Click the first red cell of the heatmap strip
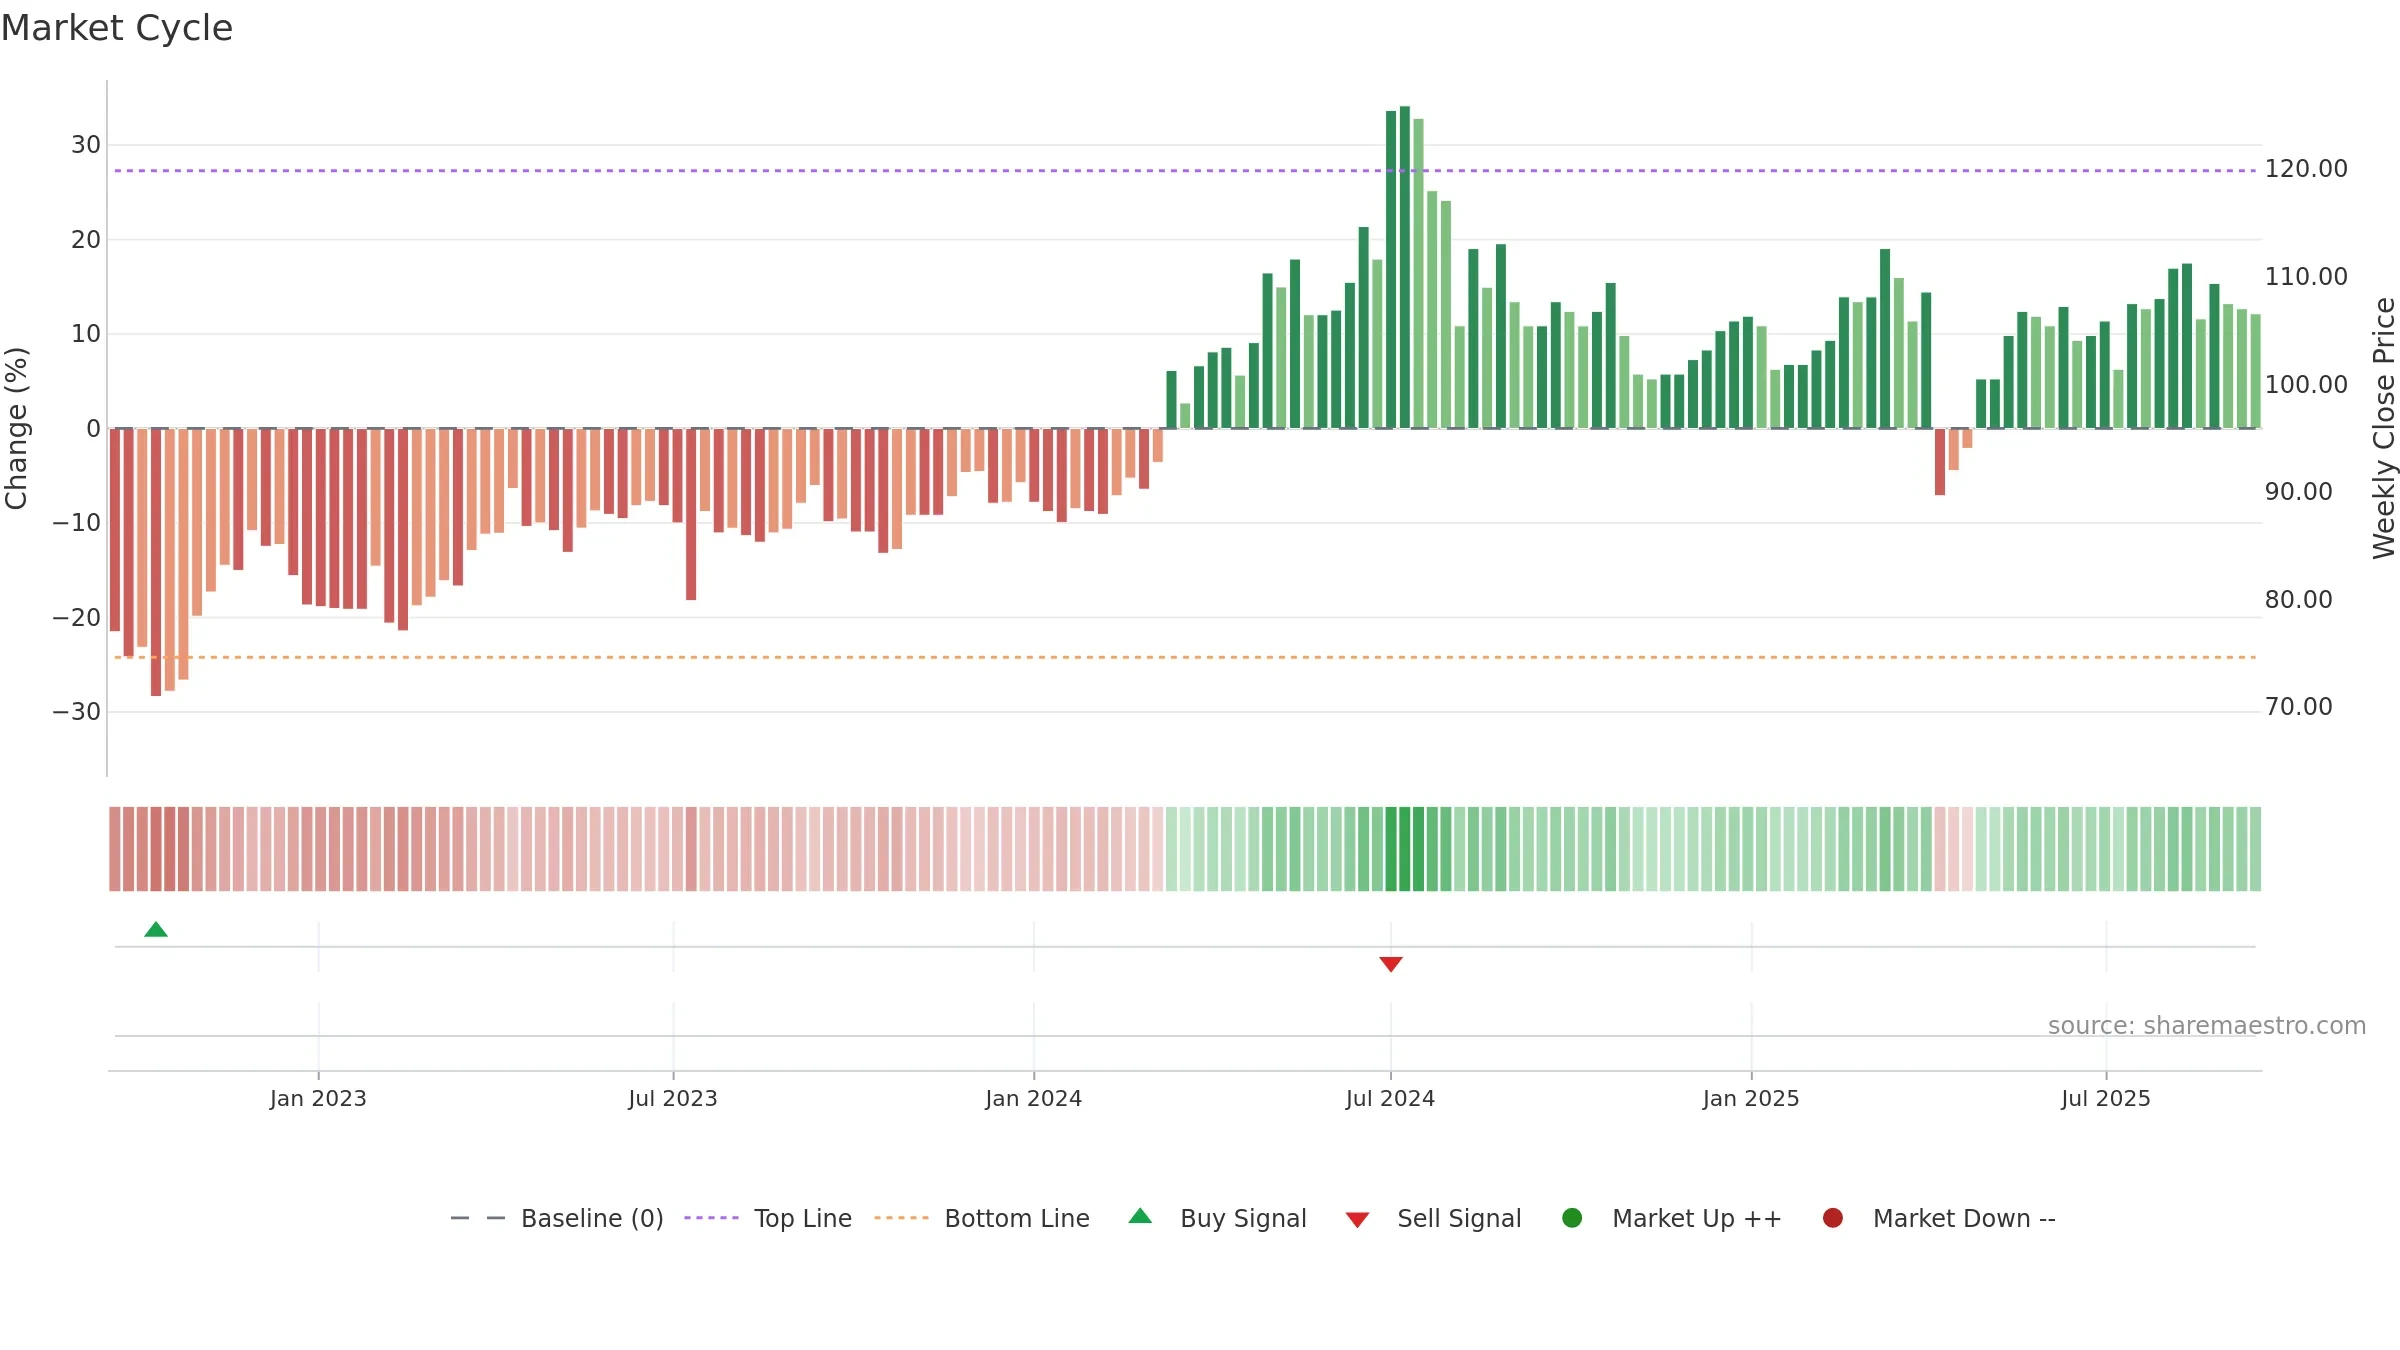Screen dimensions: 2400x1350 [x=115, y=849]
